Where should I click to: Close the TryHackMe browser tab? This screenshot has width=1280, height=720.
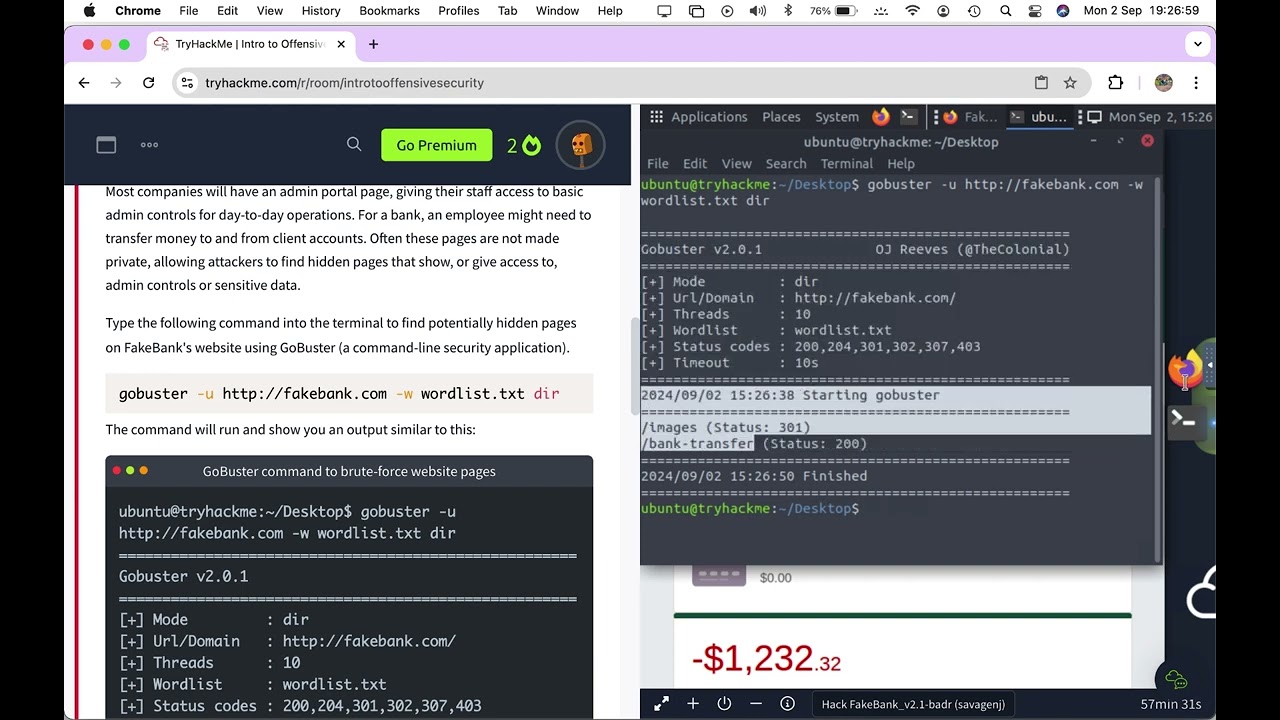coord(341,44)
